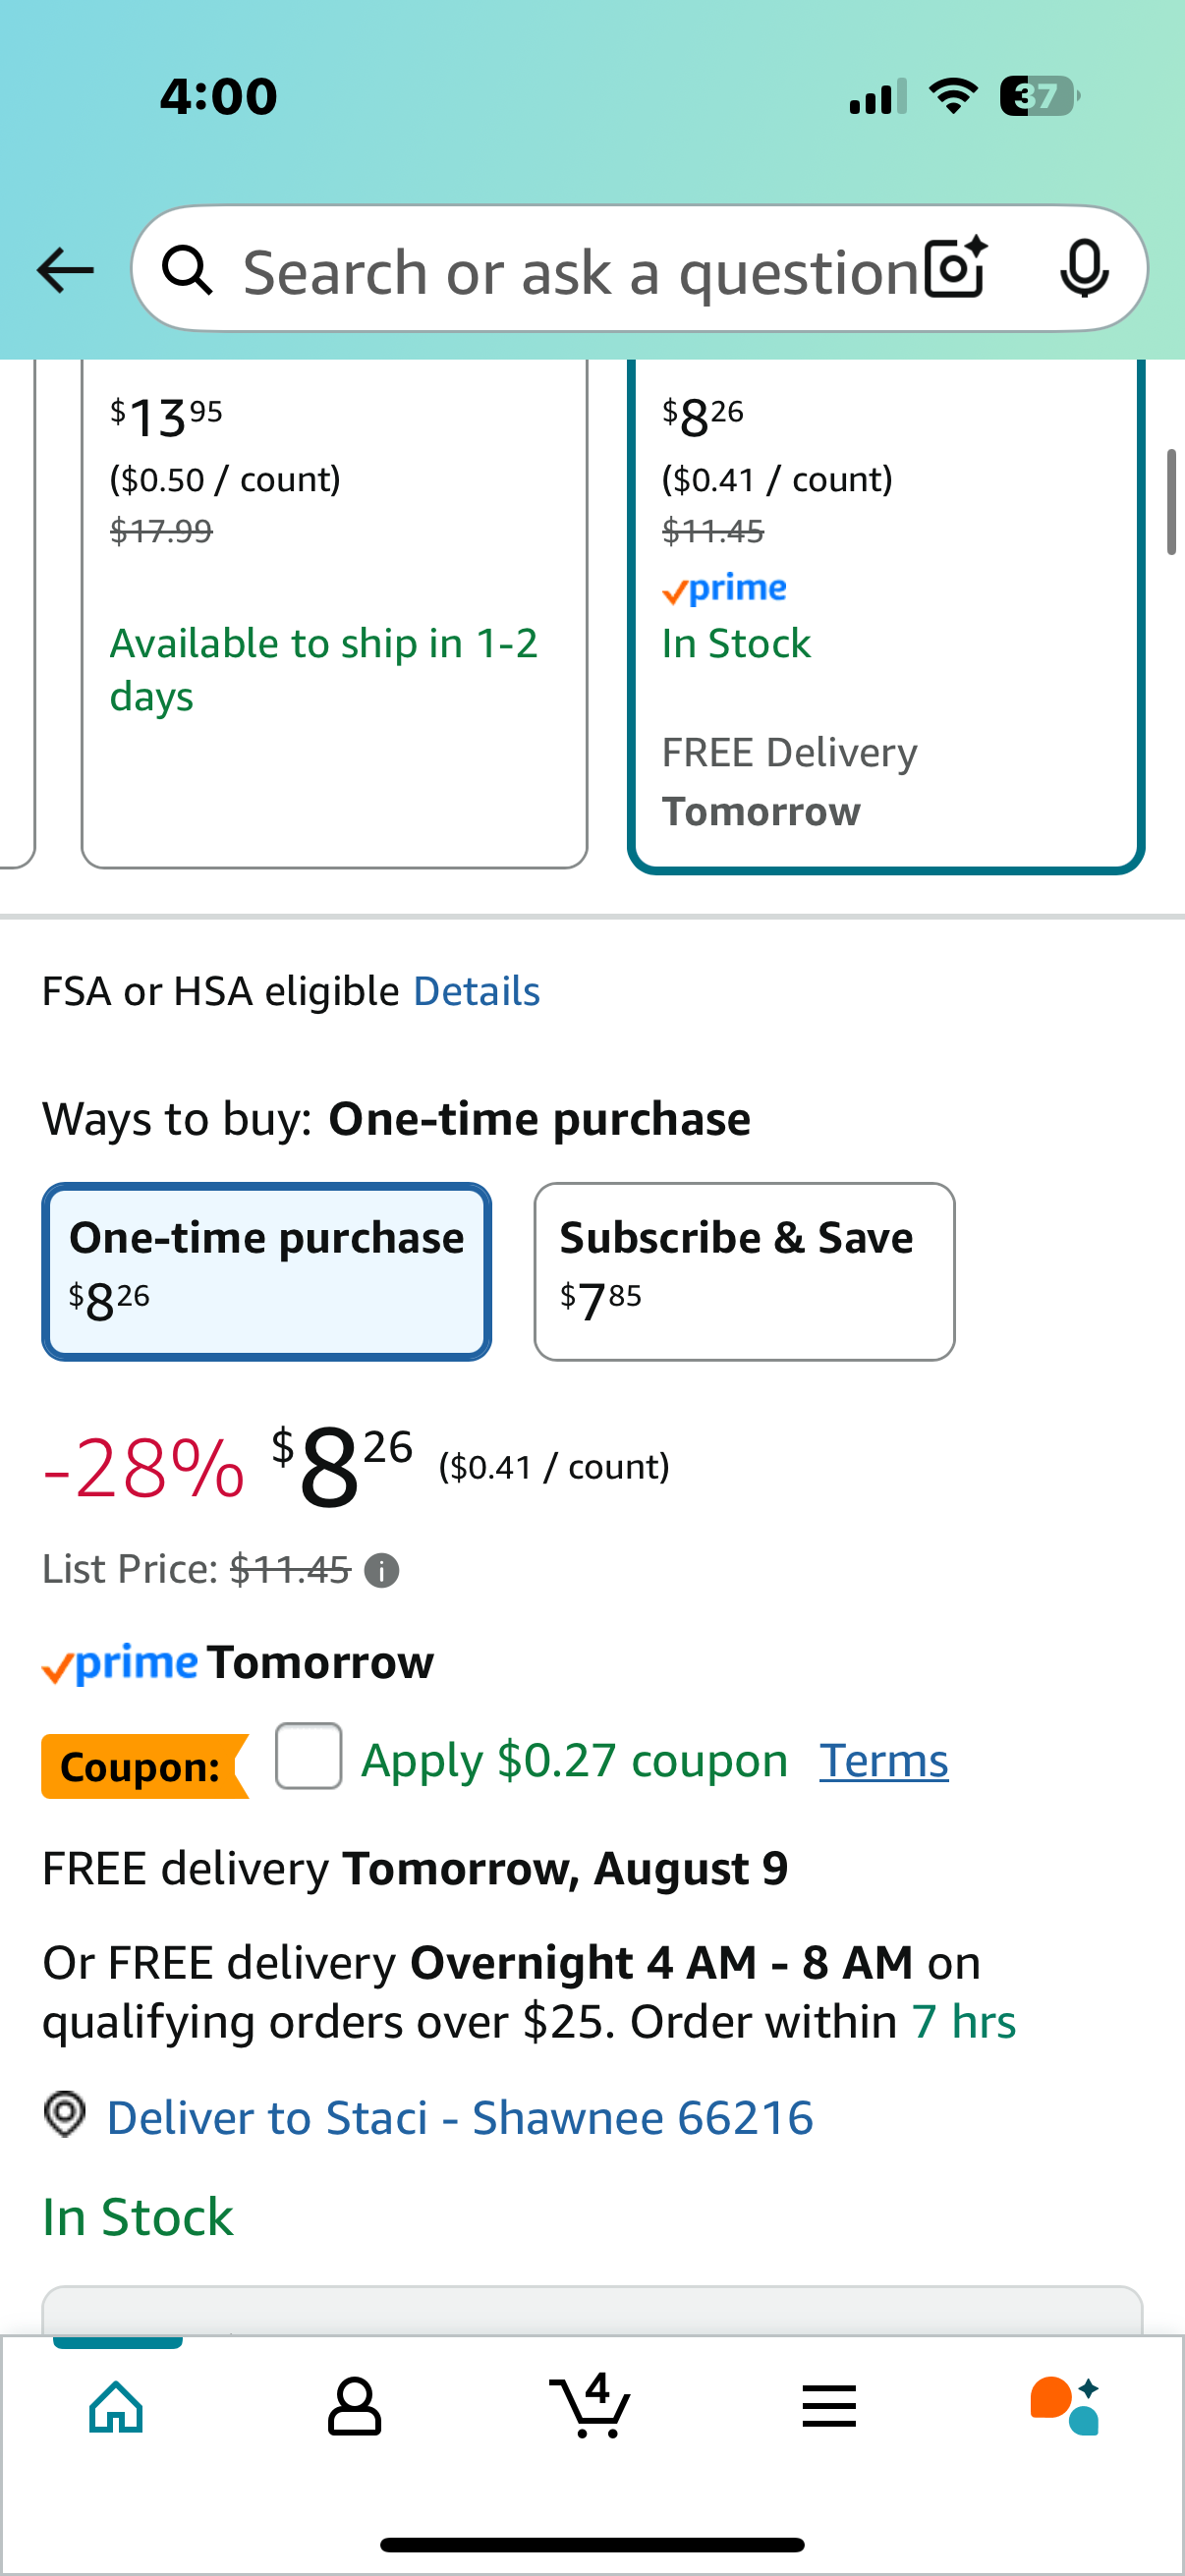Tap the microphone voice search icon
This screenshot has height=2576, width=1185.
[1084, 268]
